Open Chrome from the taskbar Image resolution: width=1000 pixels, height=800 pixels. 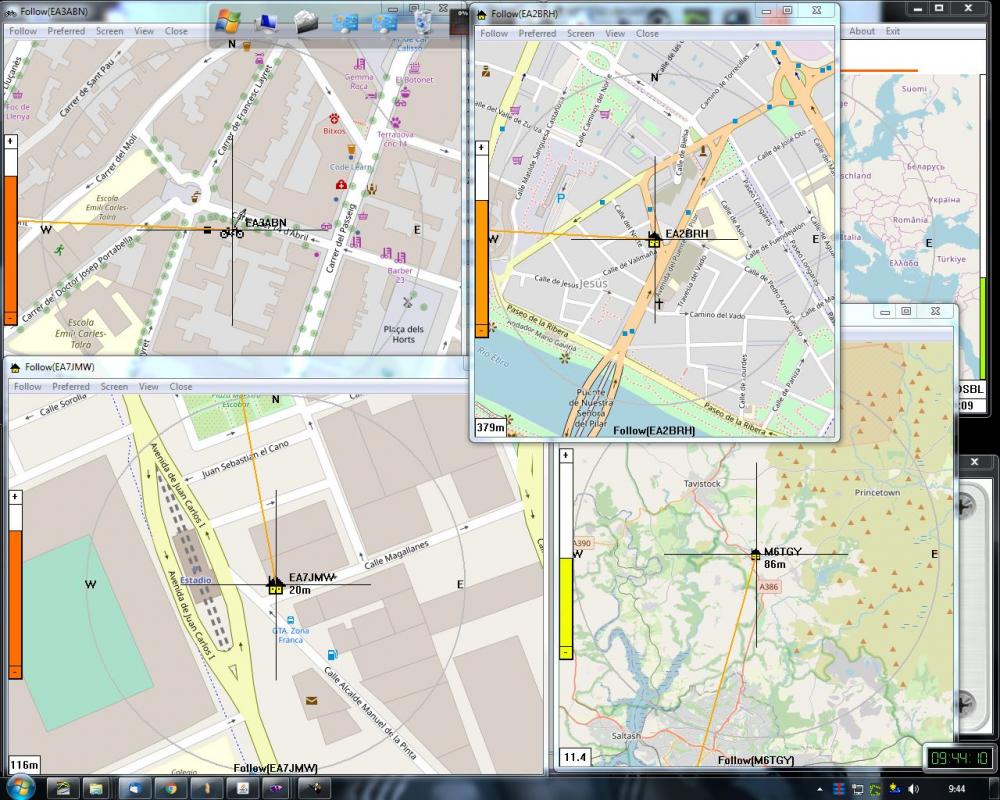(x=171, y=788)
